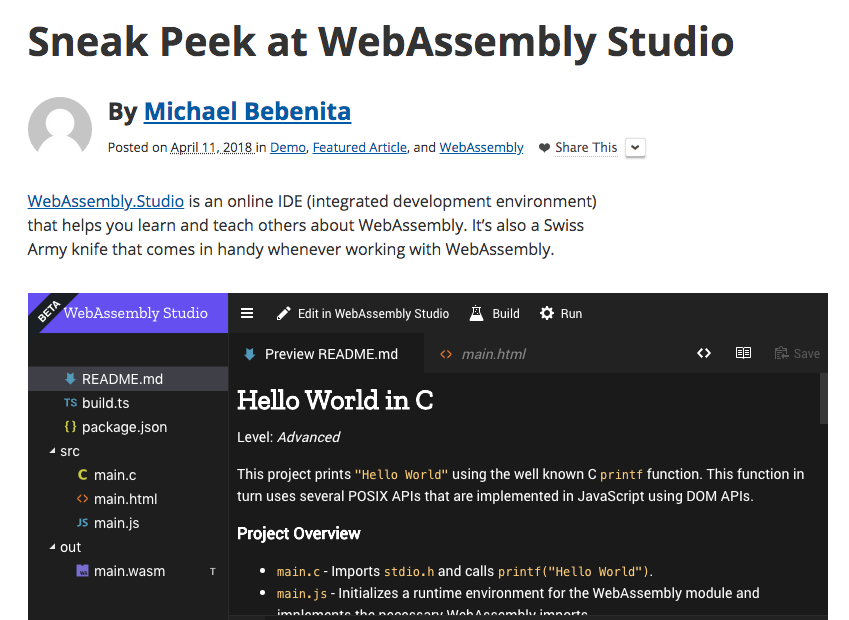Select package.json in file tree
The width and height of the screenshot is (849, 620).
(x=128, y=427)
